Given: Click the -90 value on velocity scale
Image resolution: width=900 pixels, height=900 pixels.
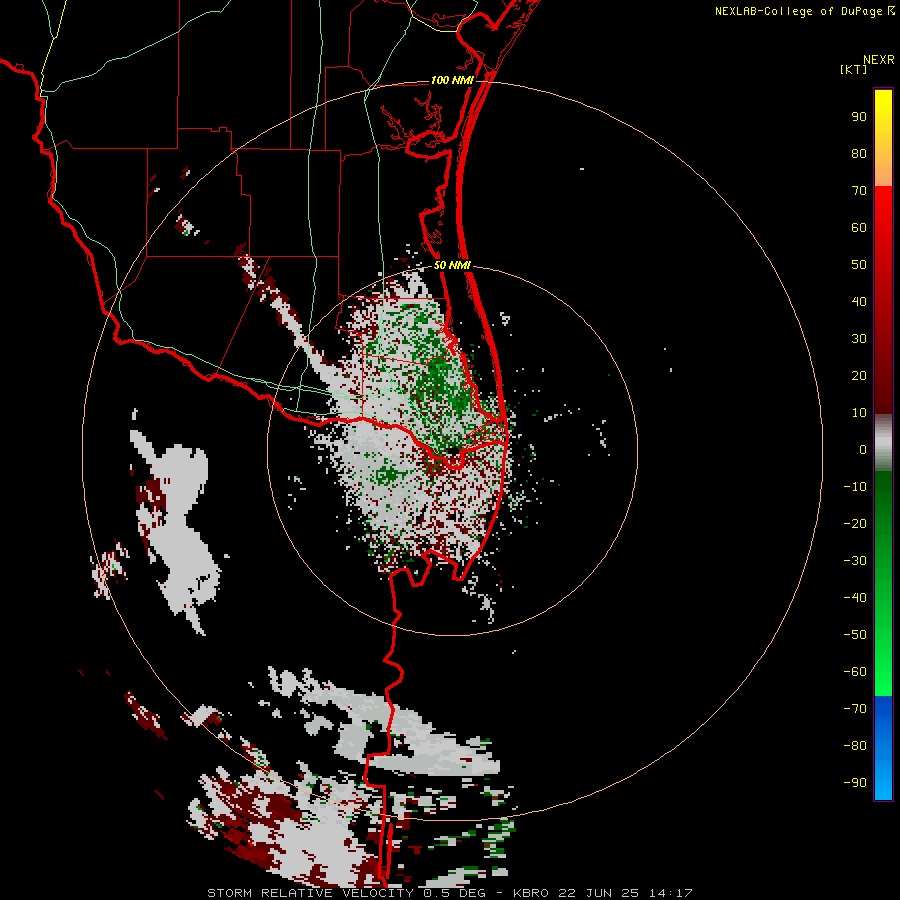Looking at the screenshot, I should [855, 783].
